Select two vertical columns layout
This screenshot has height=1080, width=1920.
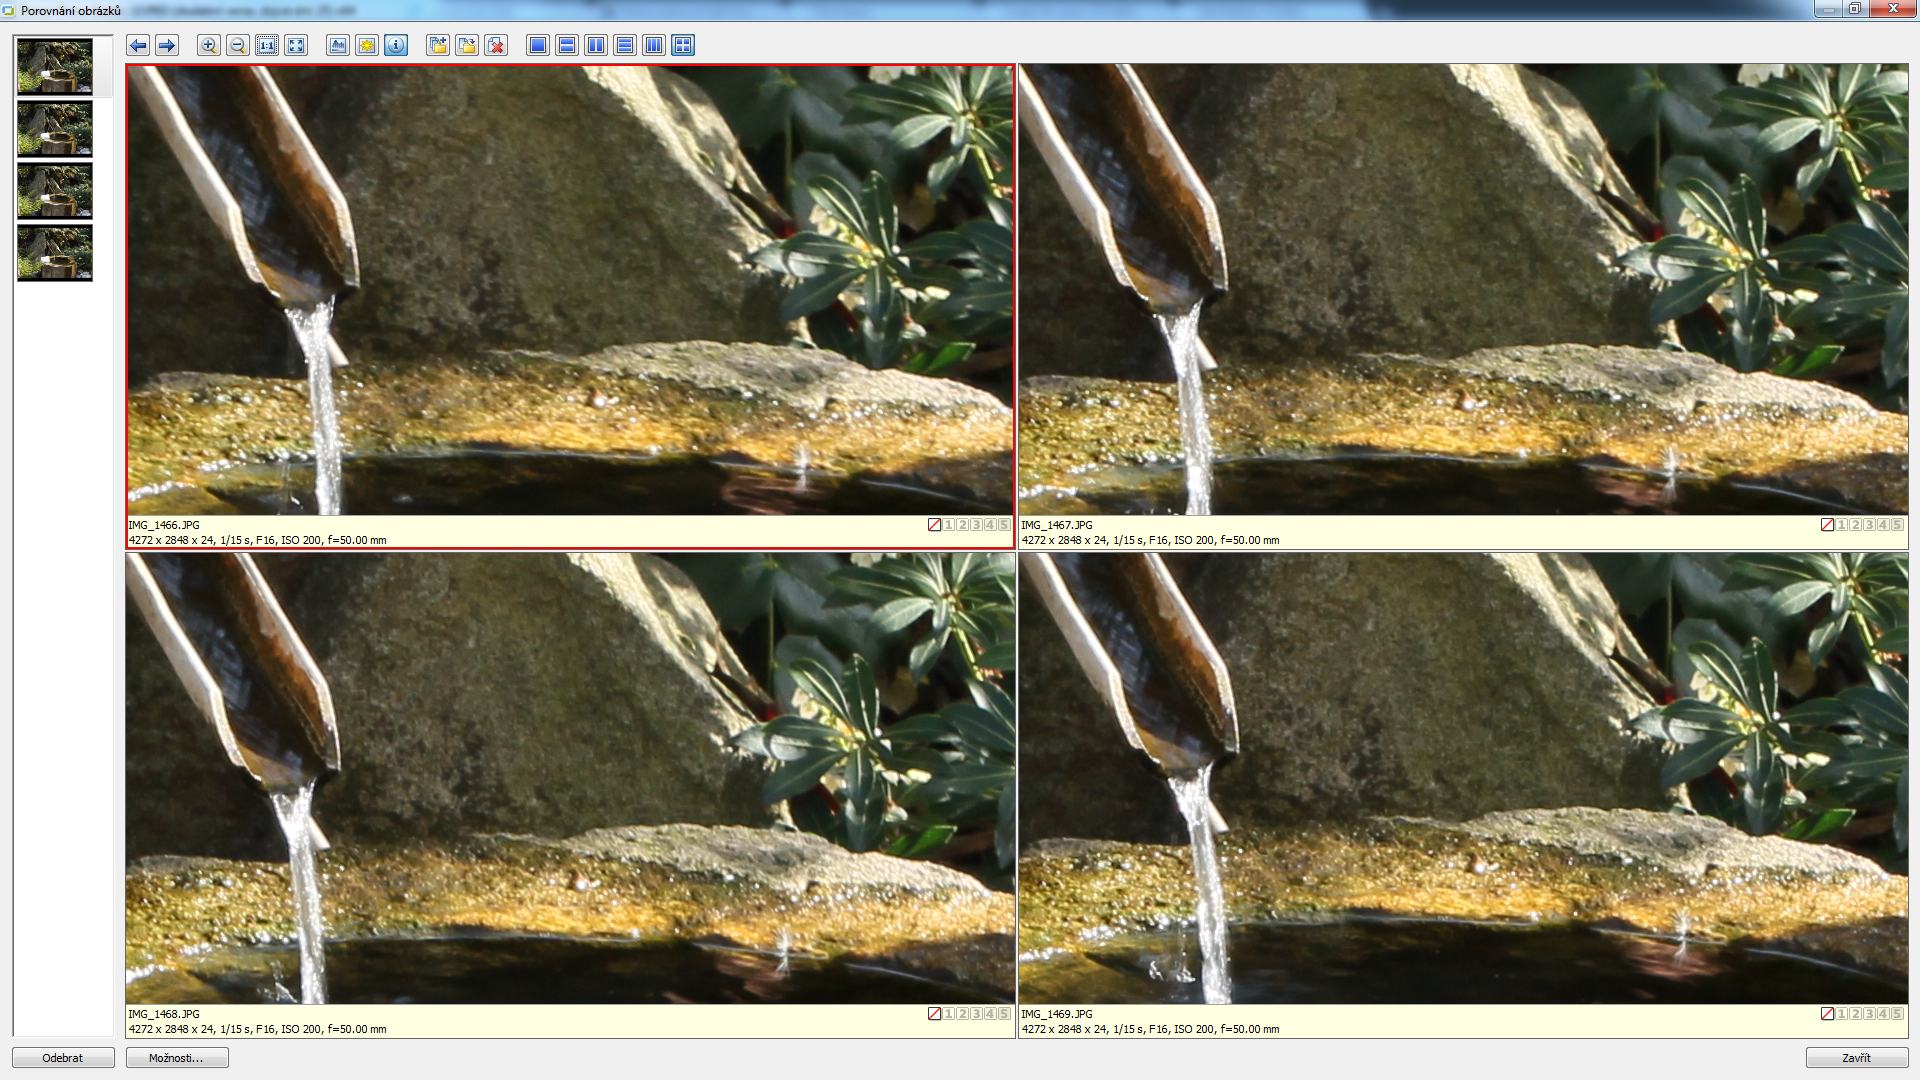pos(596,45)
